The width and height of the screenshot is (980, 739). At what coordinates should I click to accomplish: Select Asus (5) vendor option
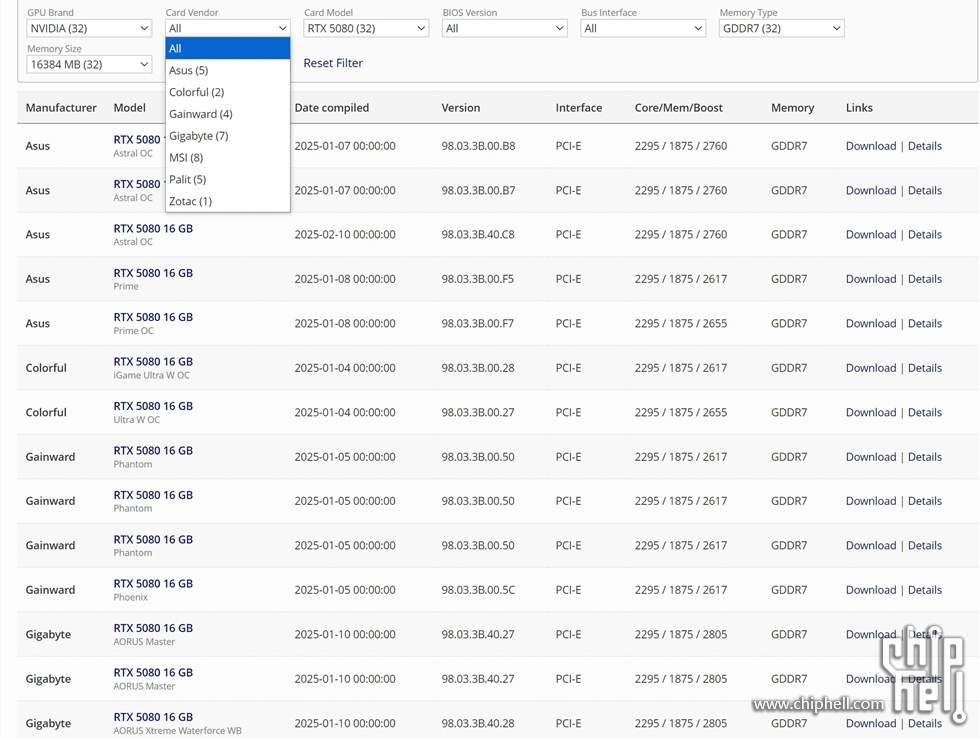point(228,70)
